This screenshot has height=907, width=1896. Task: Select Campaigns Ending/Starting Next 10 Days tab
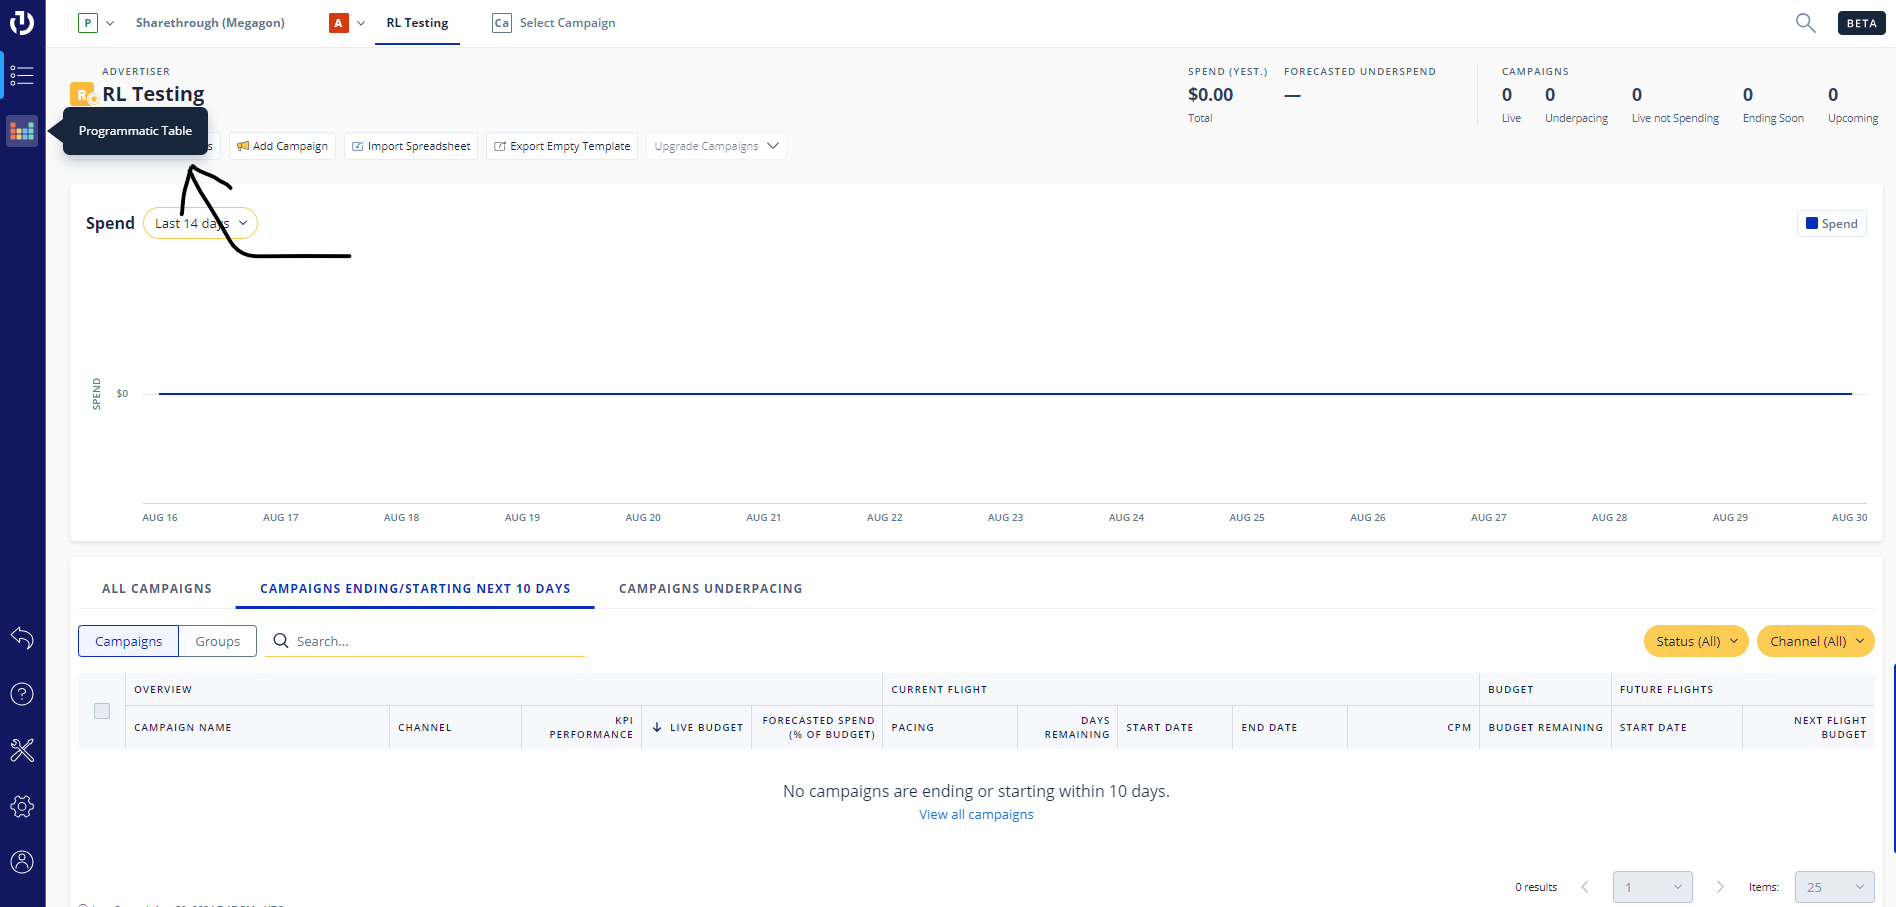coord(415,588)
